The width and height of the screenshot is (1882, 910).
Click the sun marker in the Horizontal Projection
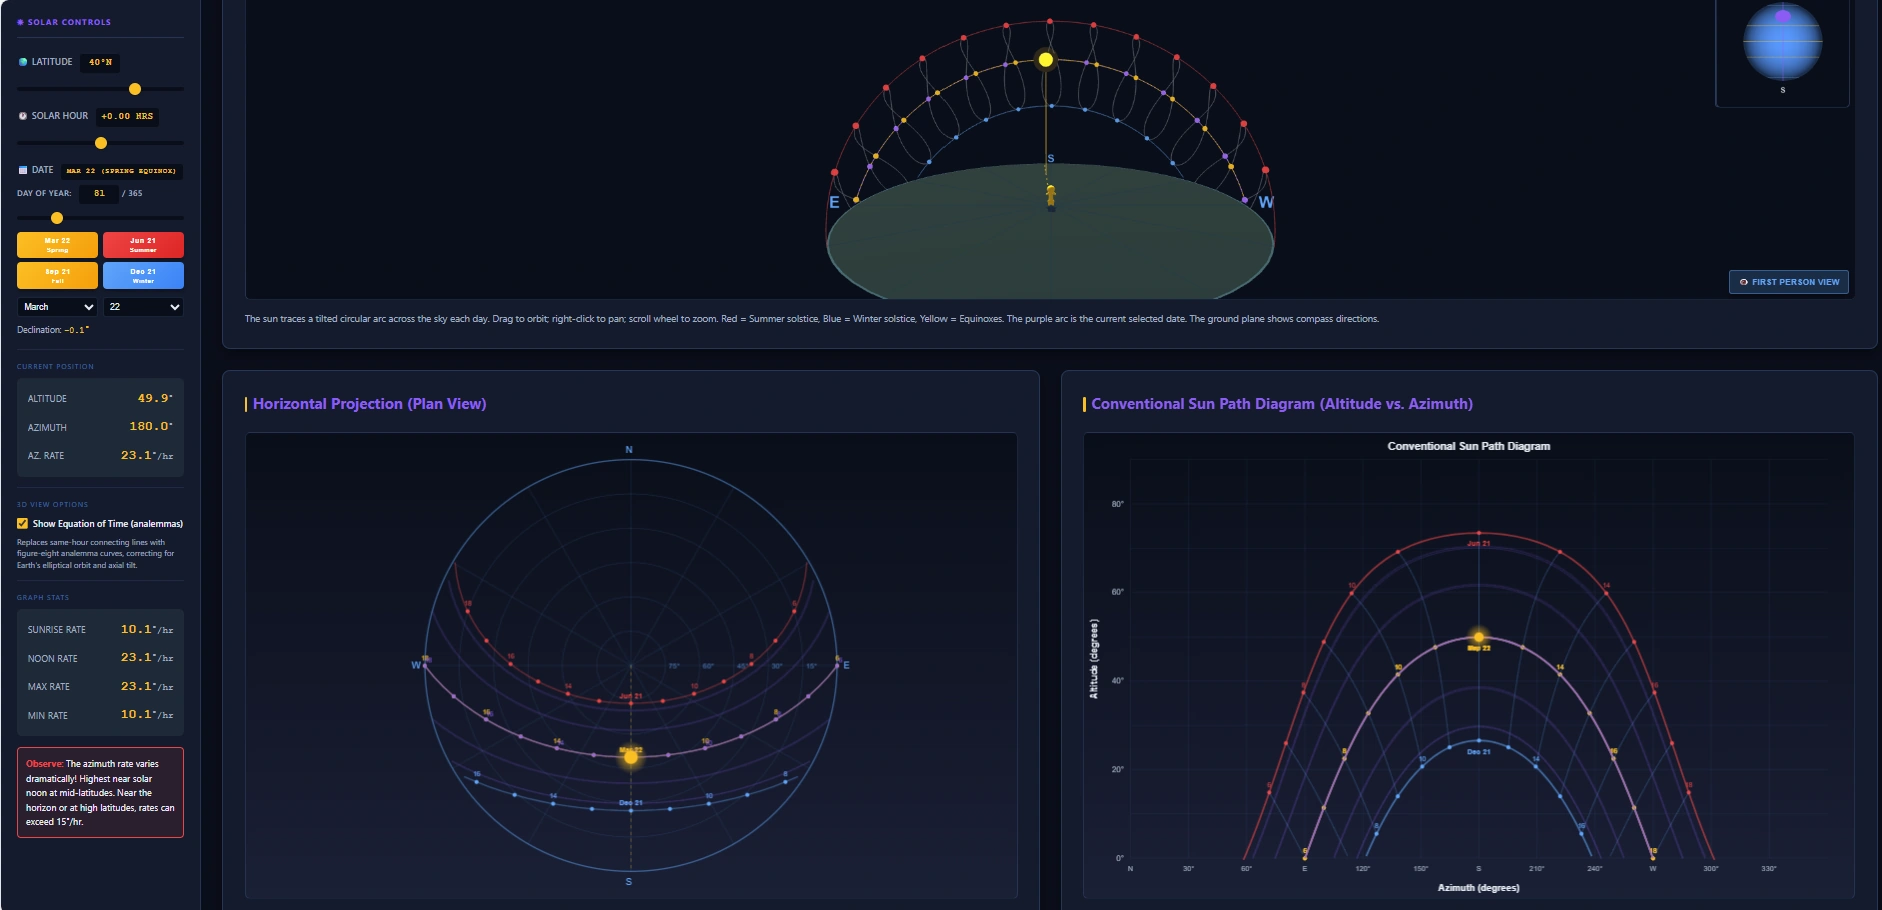[631, 757]
